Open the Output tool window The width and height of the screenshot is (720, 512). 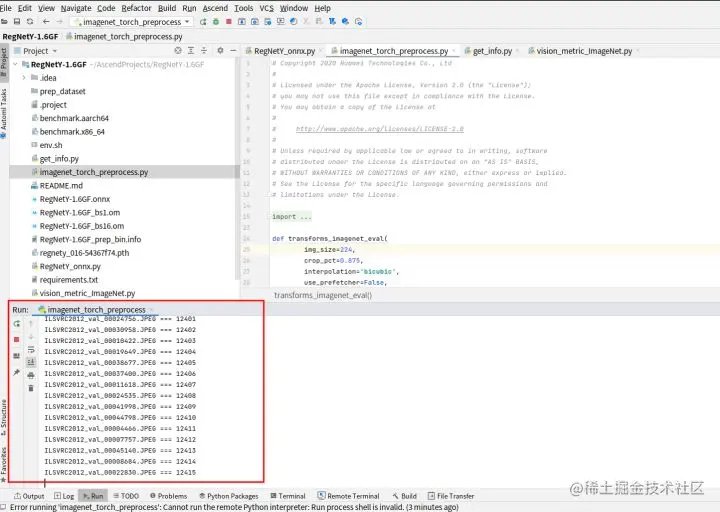point(29,496)
